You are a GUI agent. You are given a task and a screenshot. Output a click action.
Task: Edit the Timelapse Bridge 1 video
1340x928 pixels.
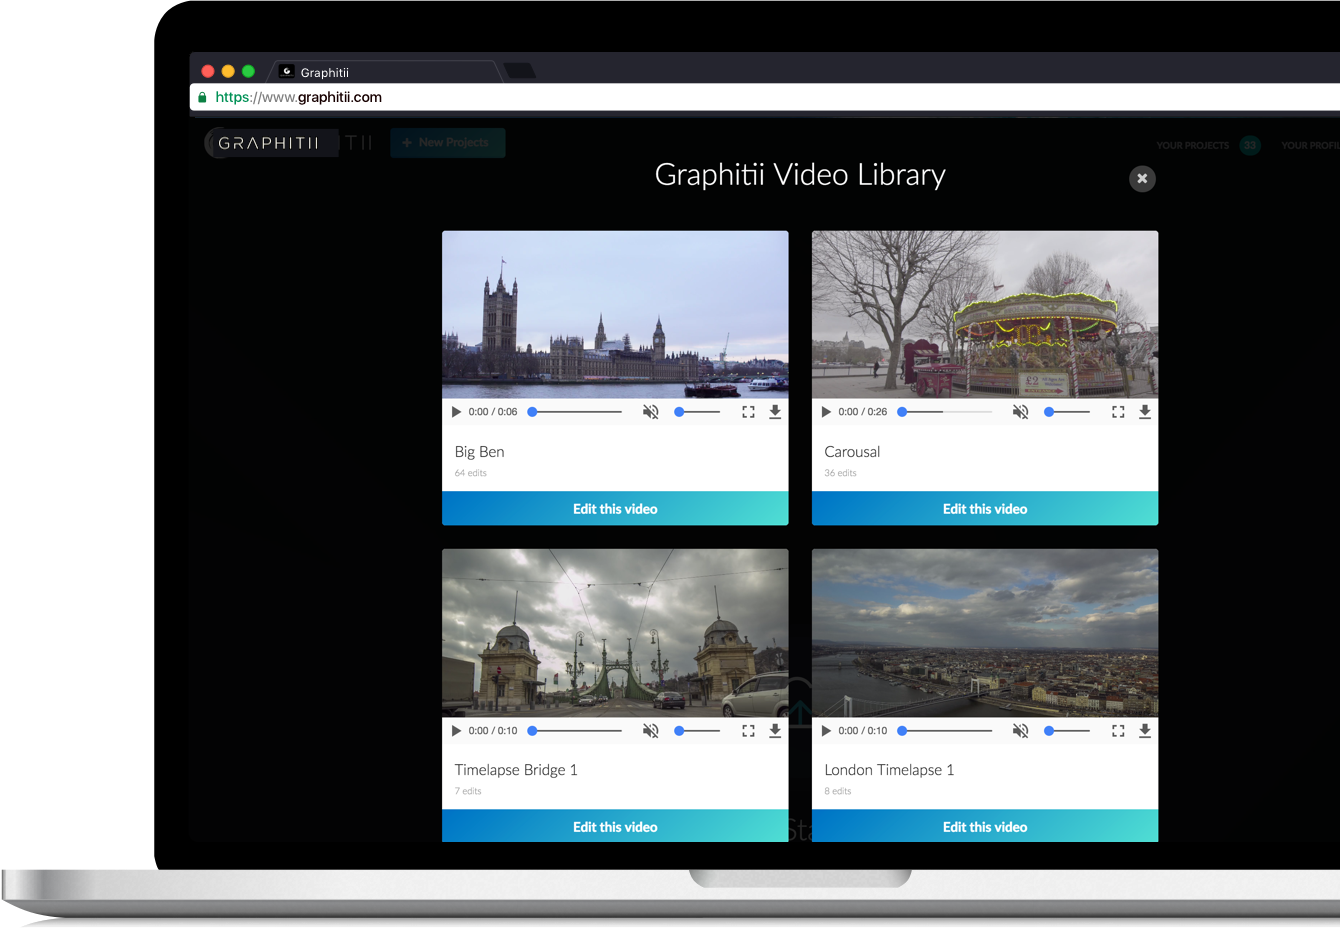point(615,826)
